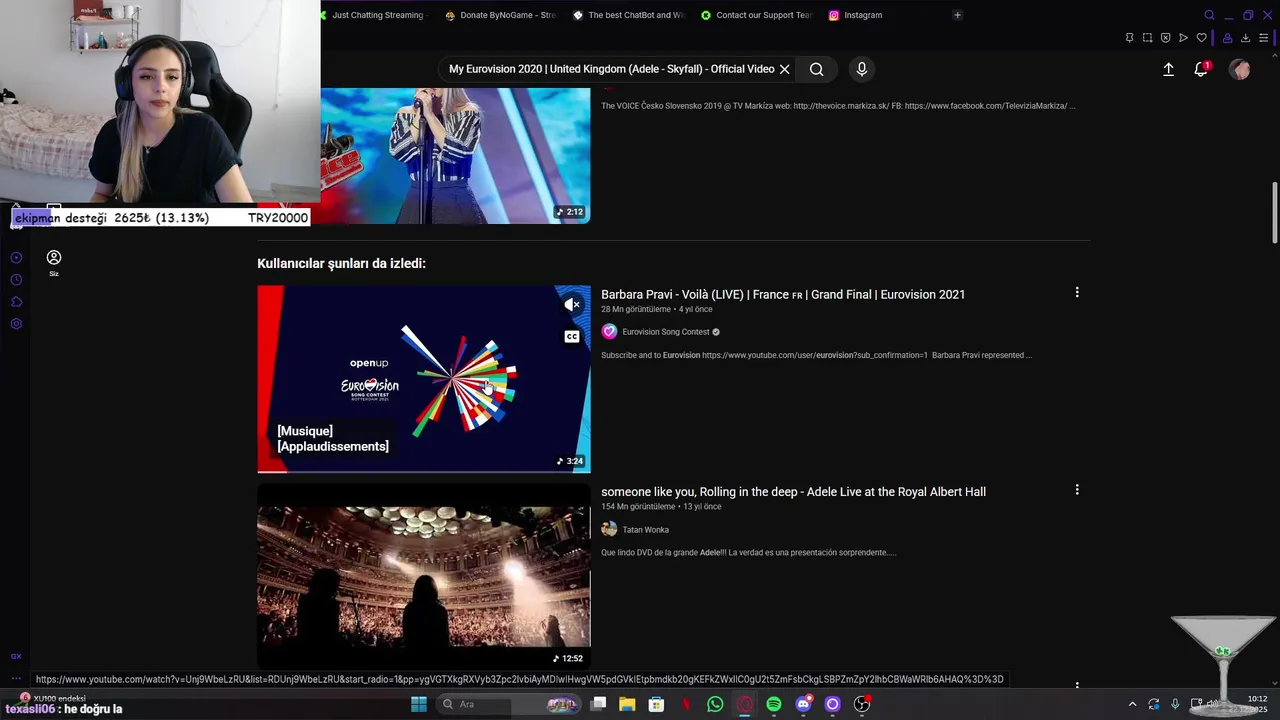Open WhatsApp from taskbar

[715, 704]
